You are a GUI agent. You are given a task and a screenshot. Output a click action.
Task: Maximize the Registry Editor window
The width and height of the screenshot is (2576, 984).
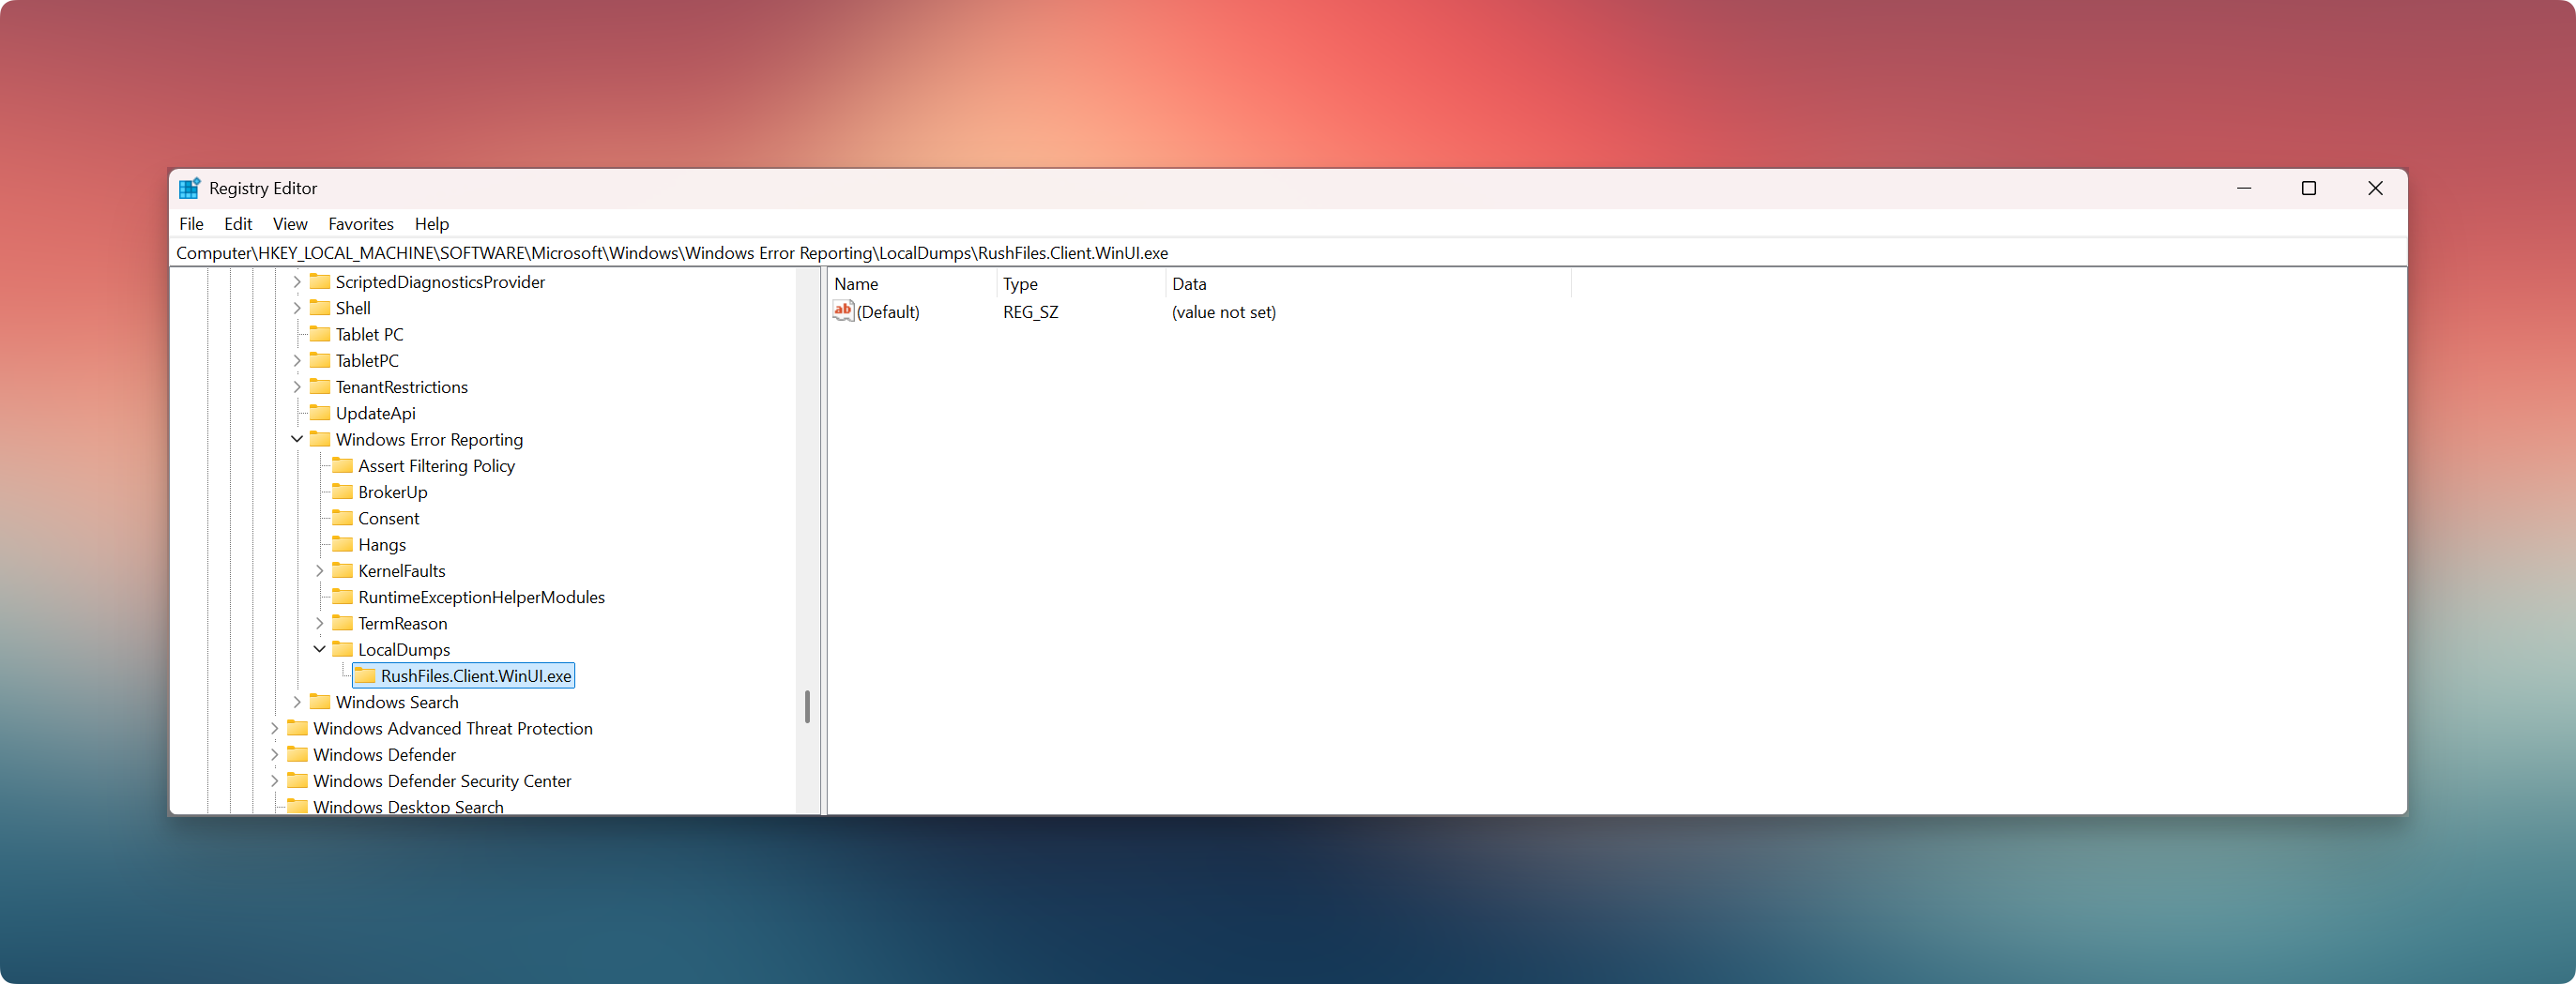point(2308,188)
